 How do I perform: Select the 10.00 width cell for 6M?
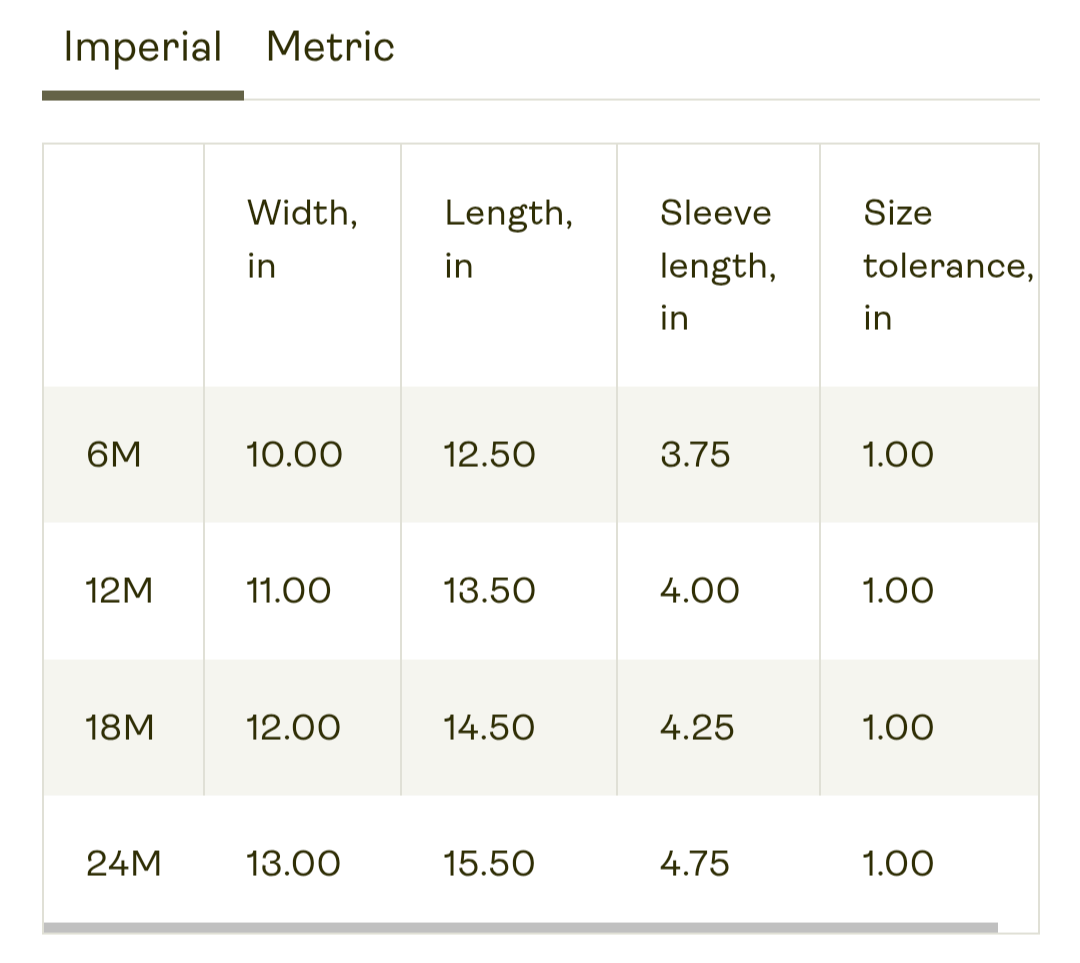[294, 455]
